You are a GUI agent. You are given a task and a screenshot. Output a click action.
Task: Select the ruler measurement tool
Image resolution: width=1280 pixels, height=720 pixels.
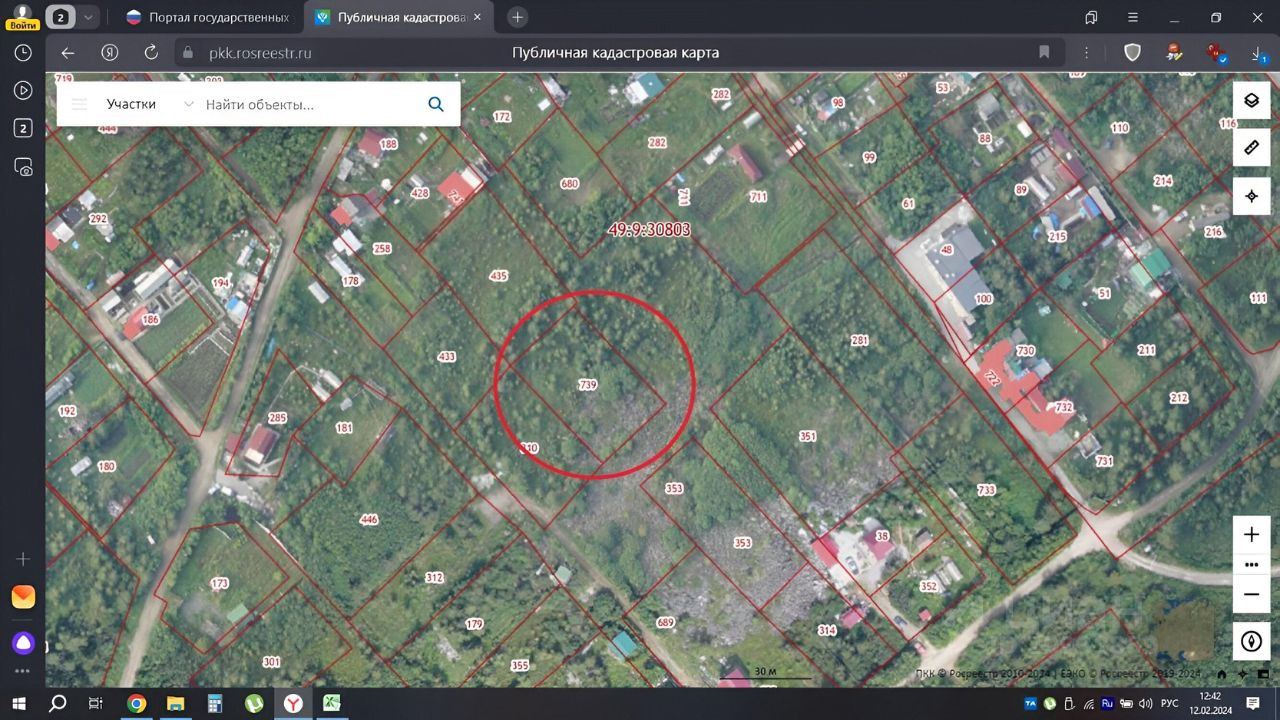tap(1251, 148)
